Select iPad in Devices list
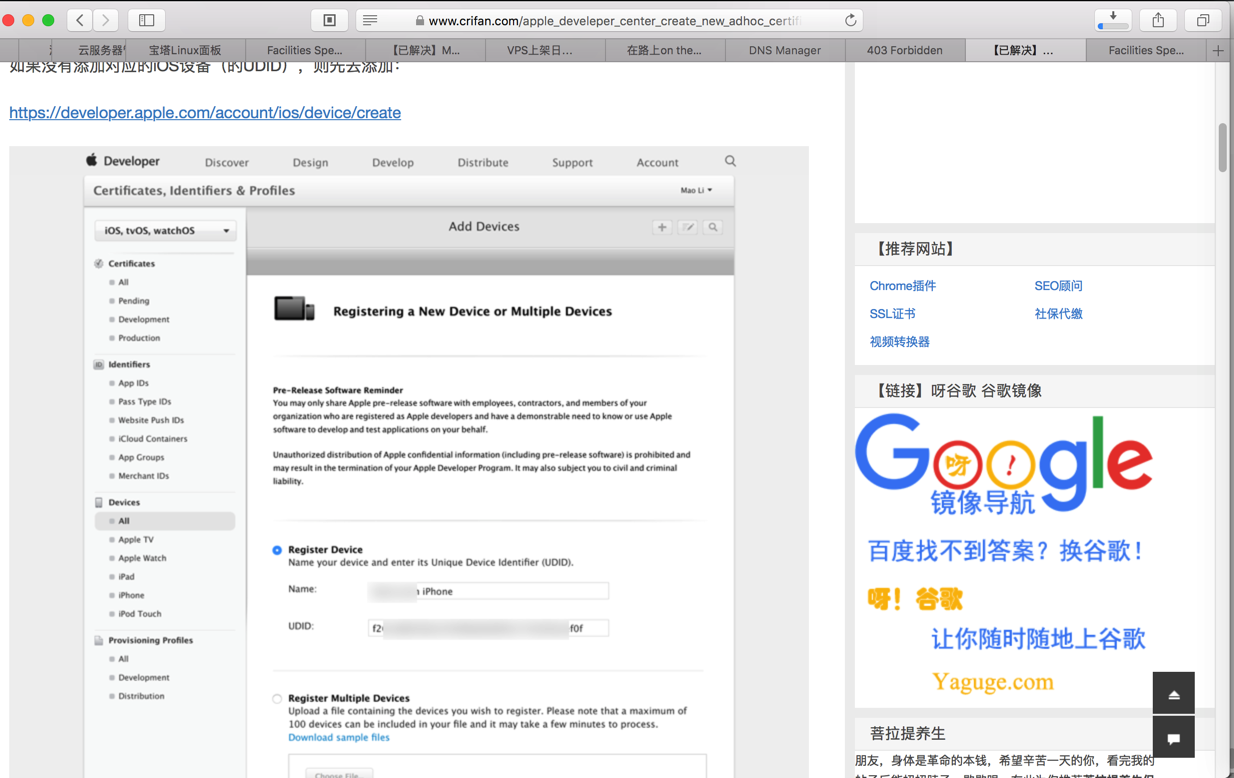Image resolution: width=1234 pixels, height=778 pixels. (x=126, y=577)
